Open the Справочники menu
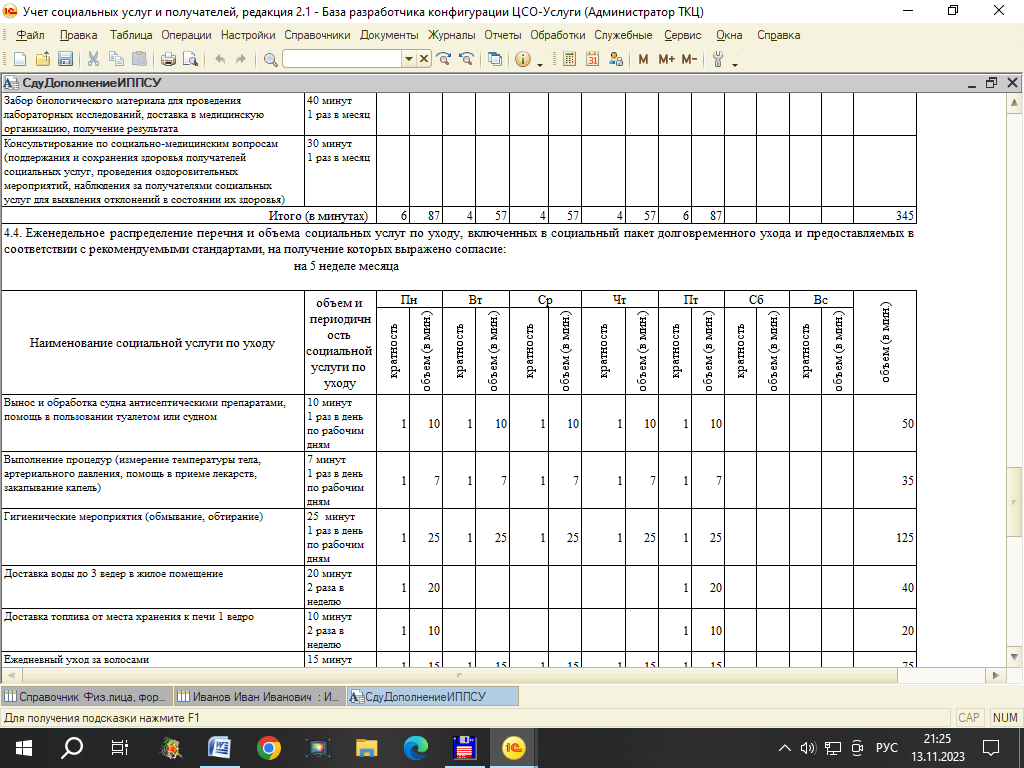The height and width of the screenshot is (768, 1024). coord(317,35)
